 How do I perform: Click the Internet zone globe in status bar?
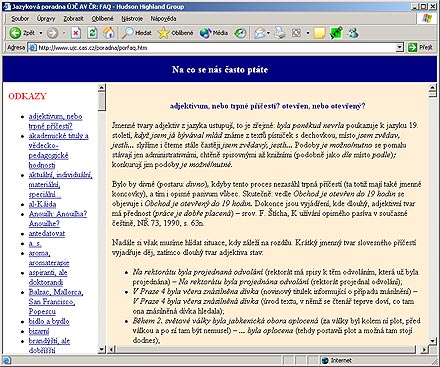coord(325,360)
